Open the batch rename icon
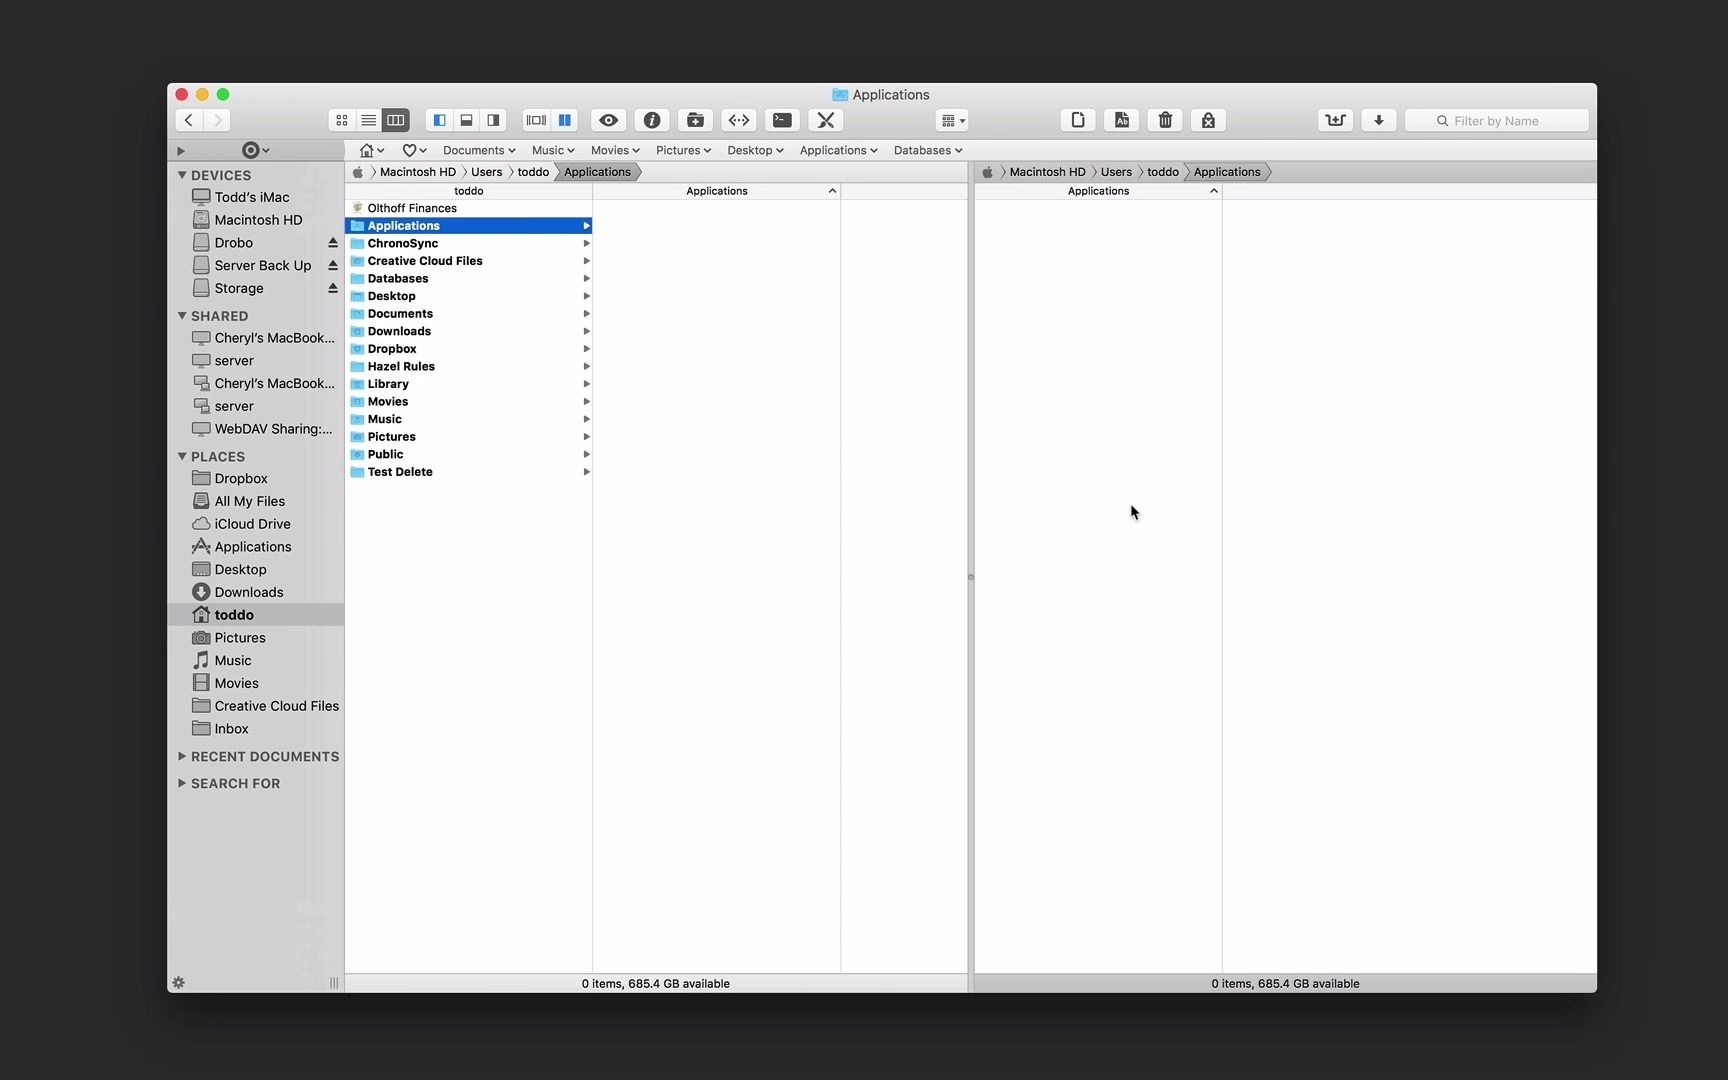1728x1080 pixels. 1121,120
